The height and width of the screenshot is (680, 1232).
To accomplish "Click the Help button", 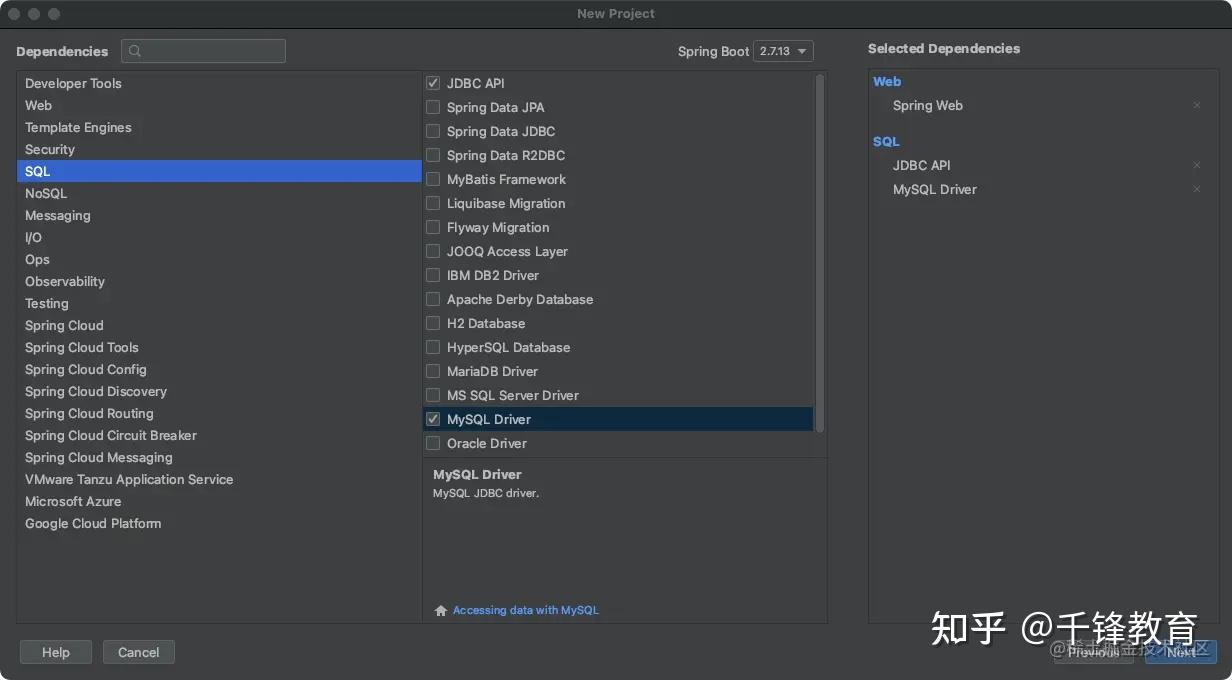I will pyautogui.click(x=56, y=653).
